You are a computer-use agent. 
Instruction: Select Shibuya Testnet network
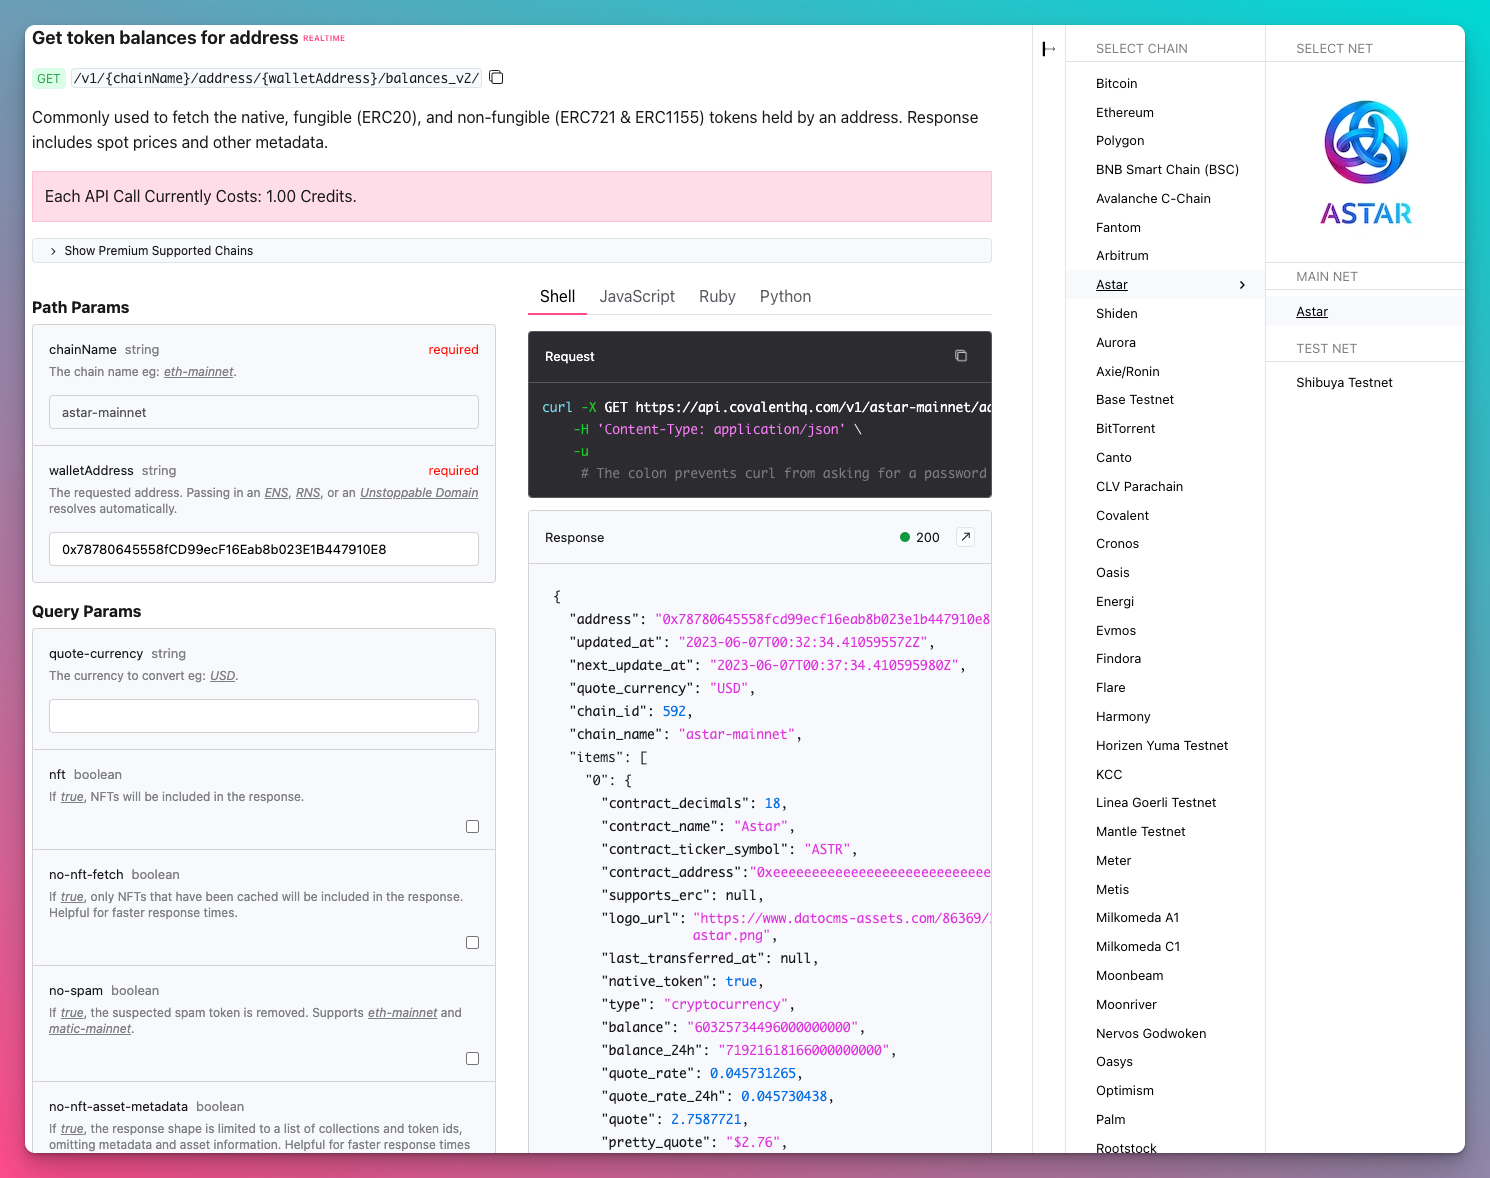(1344, 383)
